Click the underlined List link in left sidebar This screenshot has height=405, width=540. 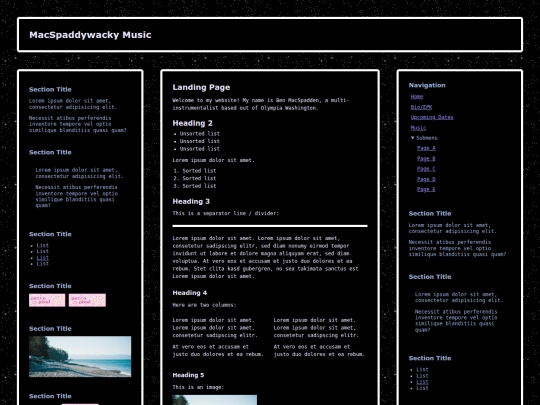[x=43, y=258]
